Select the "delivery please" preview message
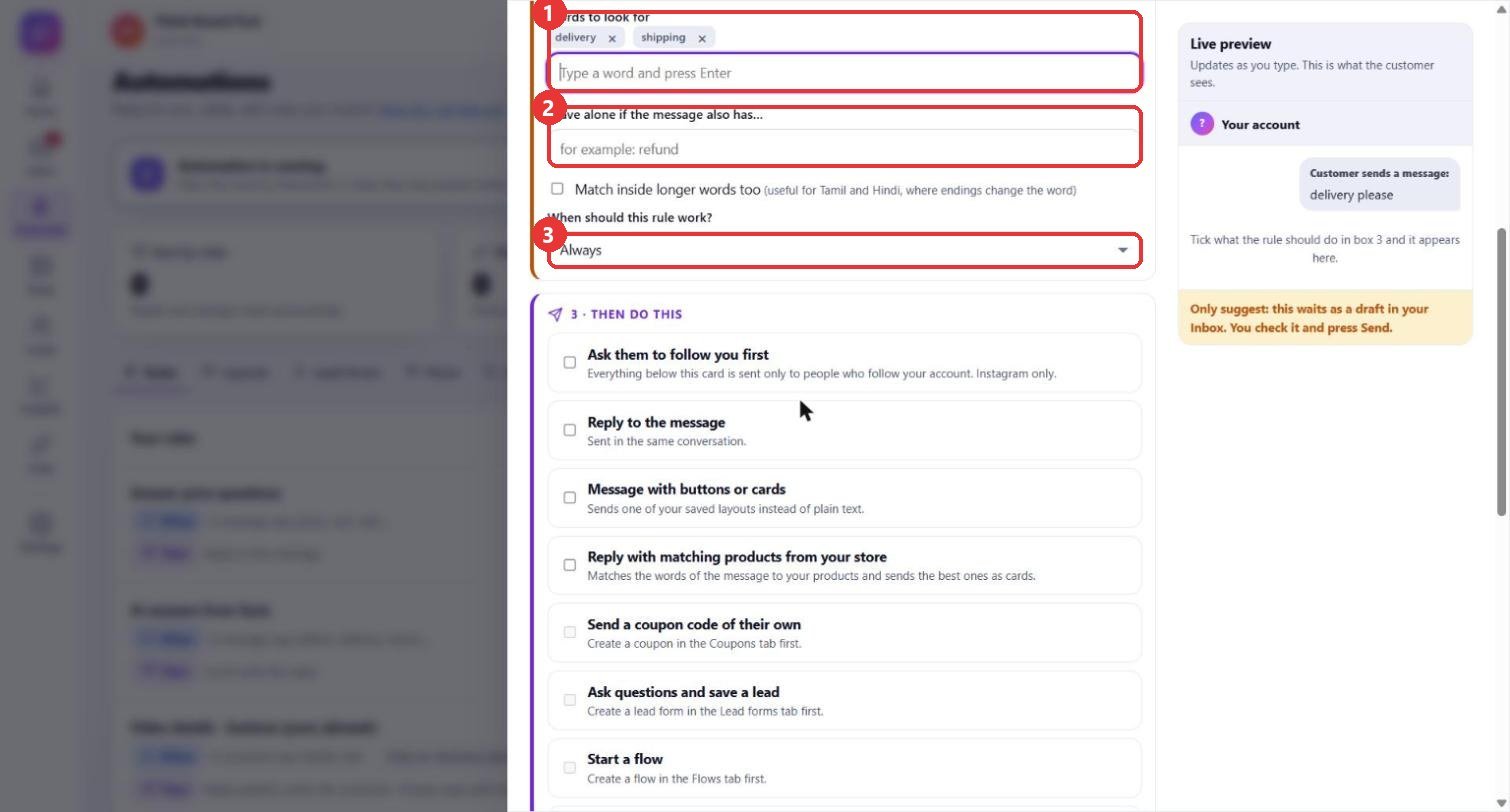 coord(1351,195)
